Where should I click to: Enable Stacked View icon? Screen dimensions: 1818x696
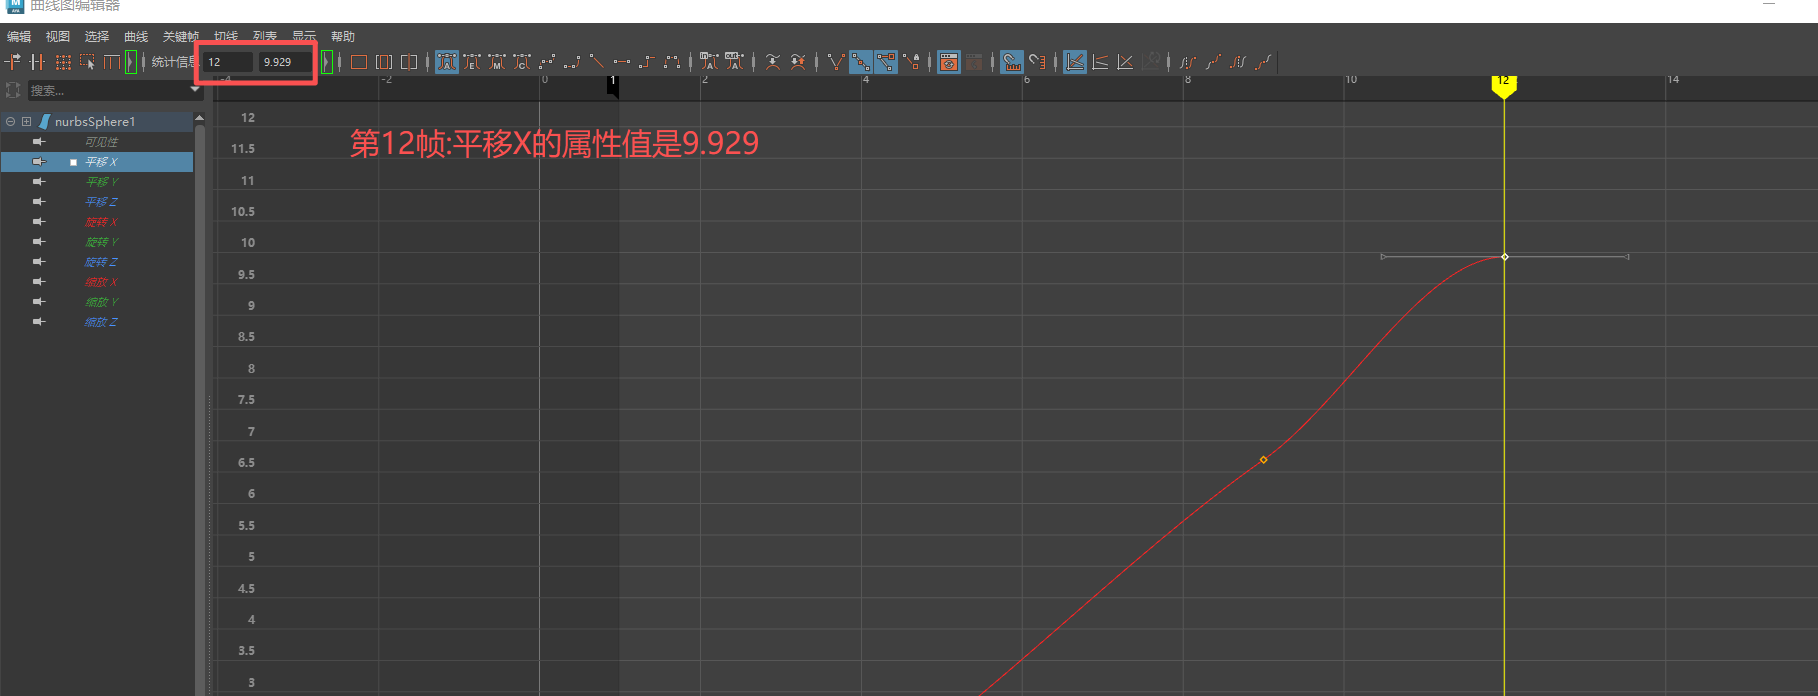tap(1100, 62)
